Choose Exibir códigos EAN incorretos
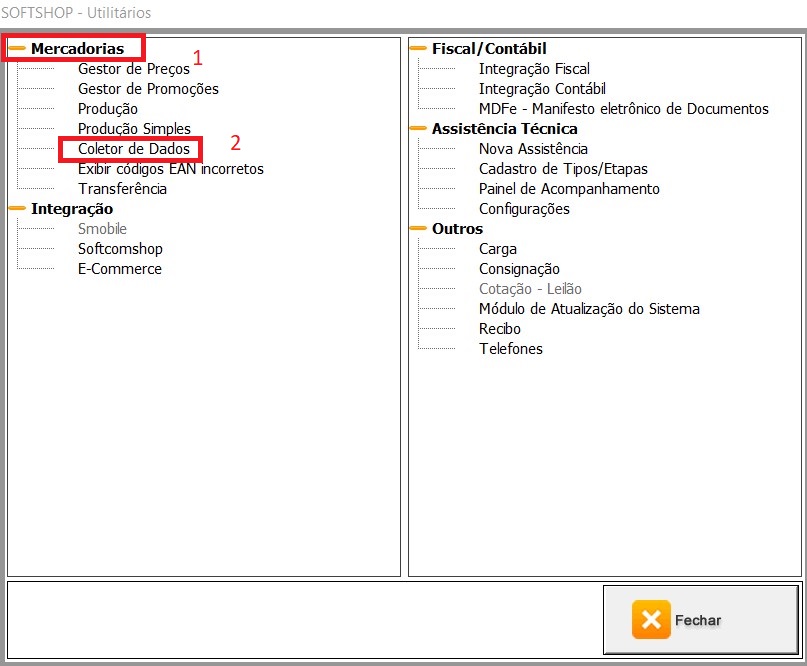 point(170,169)
